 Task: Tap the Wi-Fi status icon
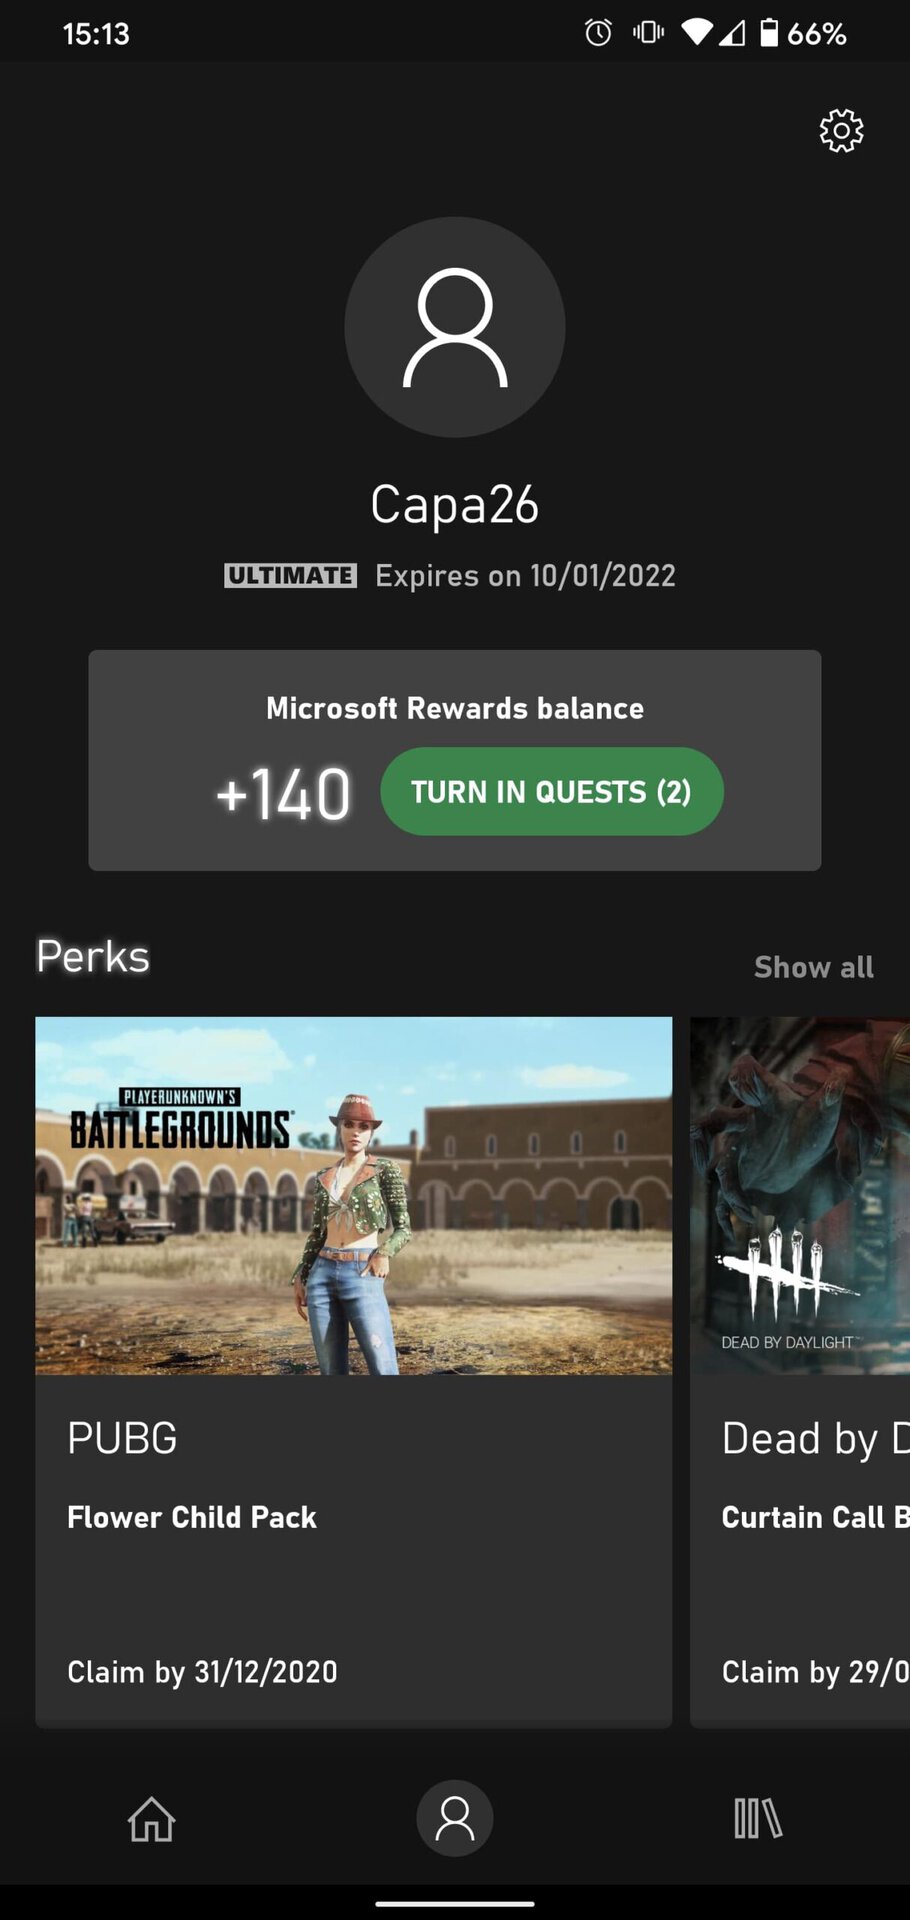click(697, 33)
